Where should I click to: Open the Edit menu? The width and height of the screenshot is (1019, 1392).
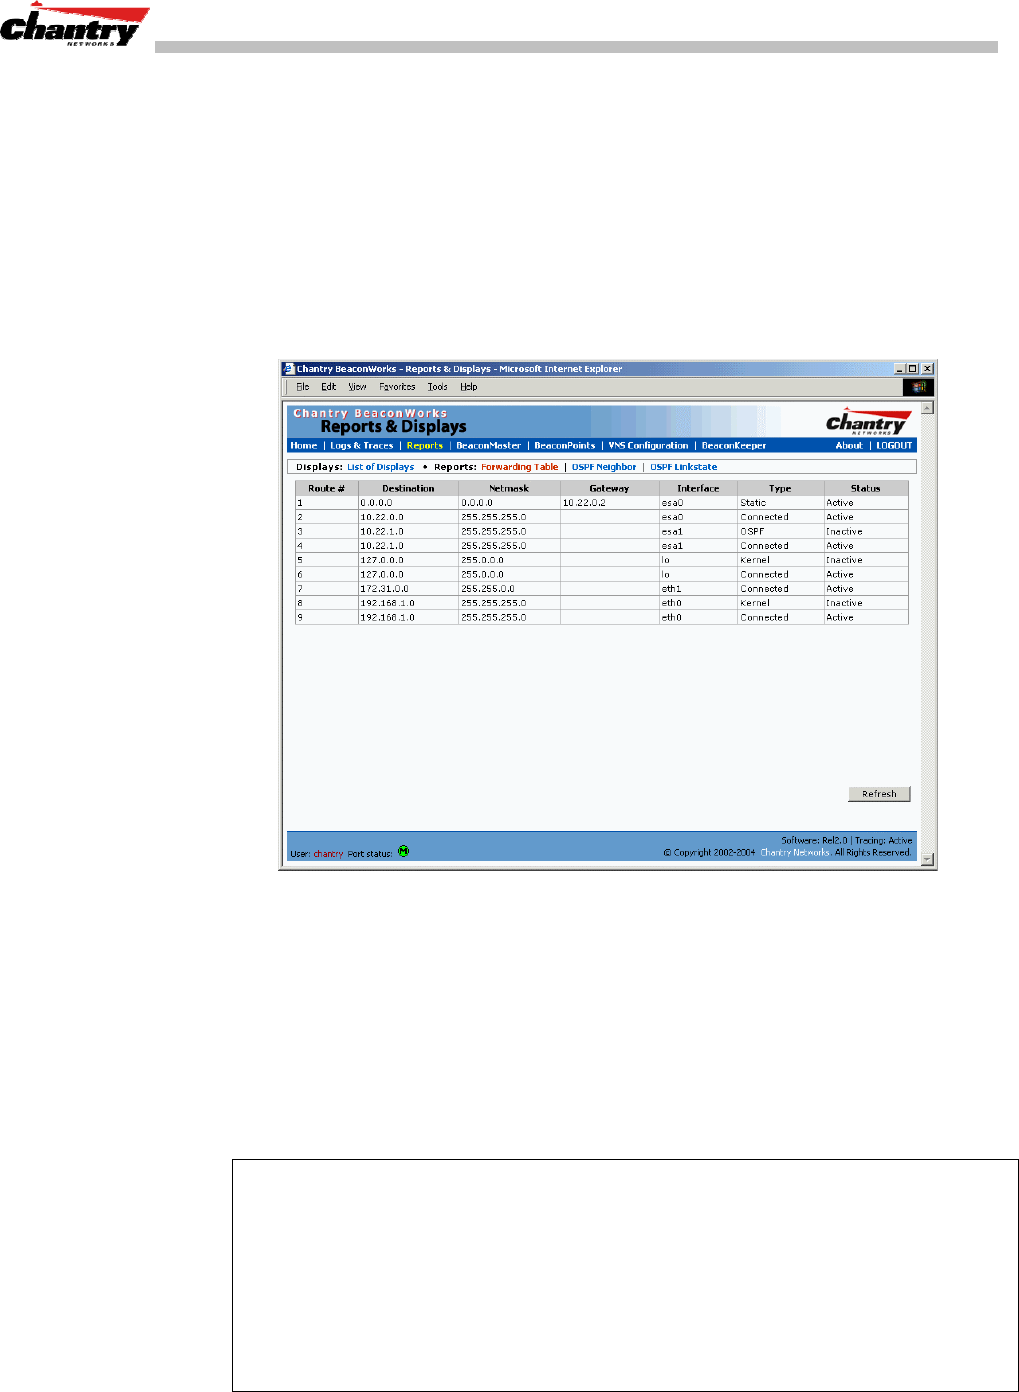(328, 387)
